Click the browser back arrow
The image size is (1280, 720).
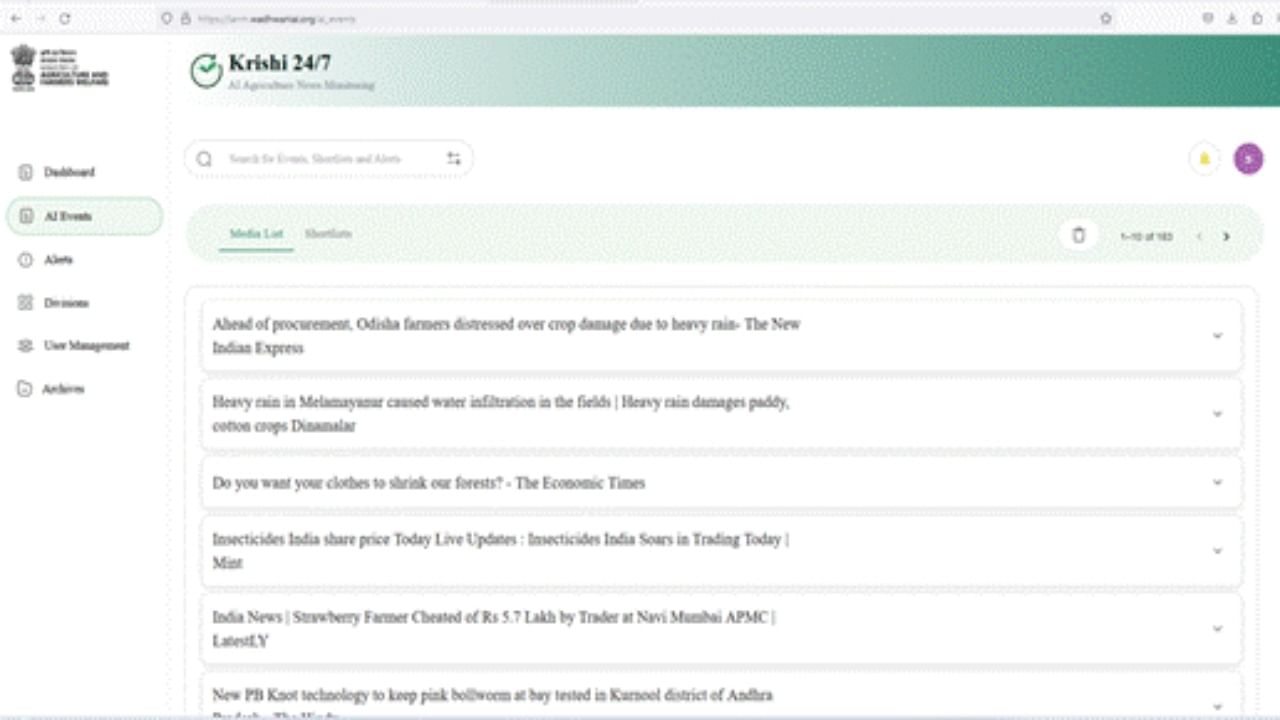15,18
